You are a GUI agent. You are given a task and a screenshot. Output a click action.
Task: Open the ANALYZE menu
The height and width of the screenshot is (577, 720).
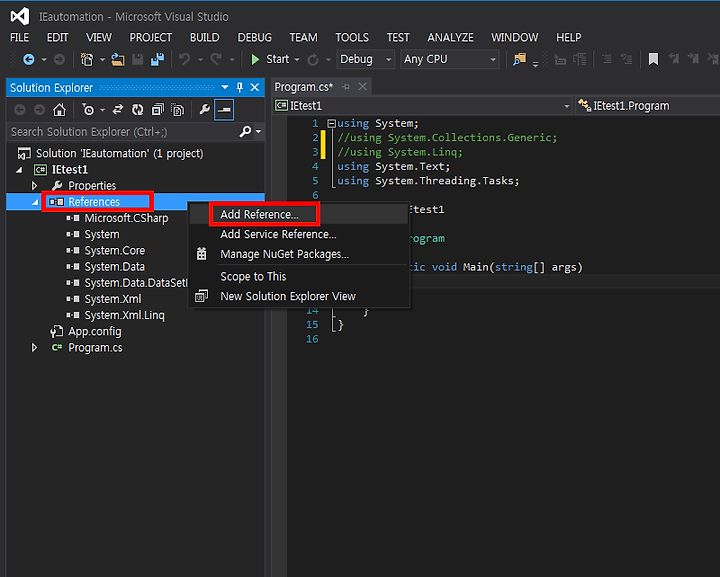coord(450,37)
